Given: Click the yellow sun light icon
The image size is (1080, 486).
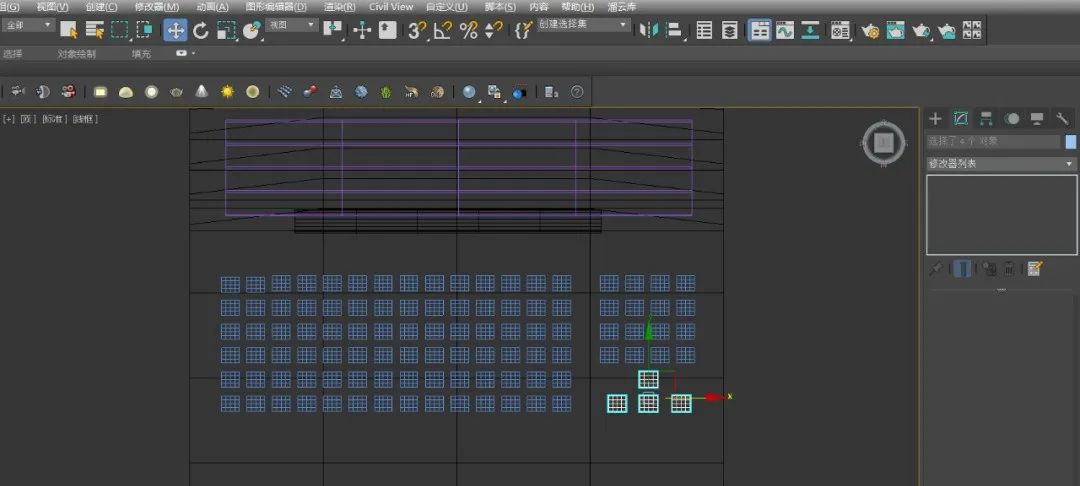Looking at the screenshot, I should tap(227, 92).
